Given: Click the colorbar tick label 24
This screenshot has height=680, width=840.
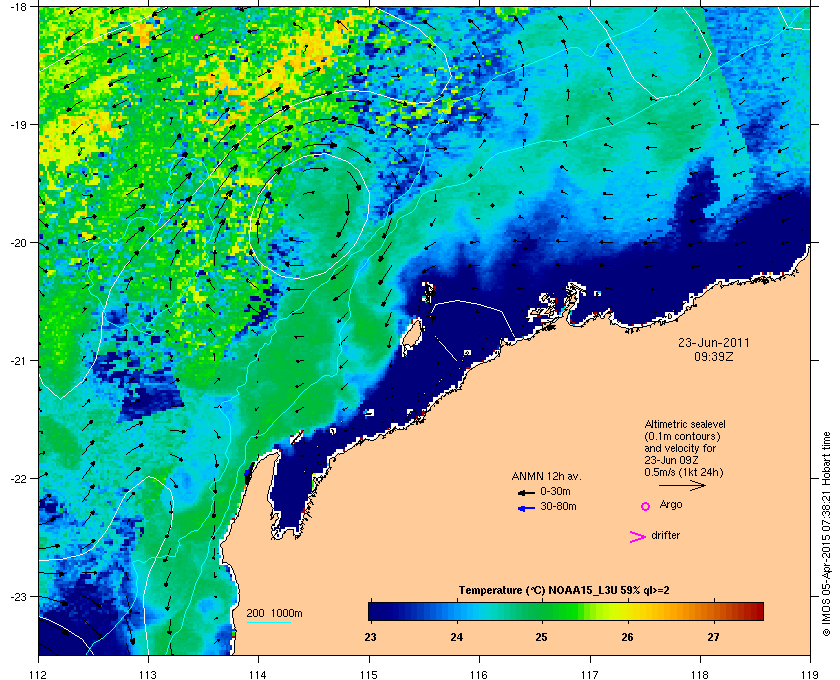Looking at the screenshot, I should click(x=456, y=637).
